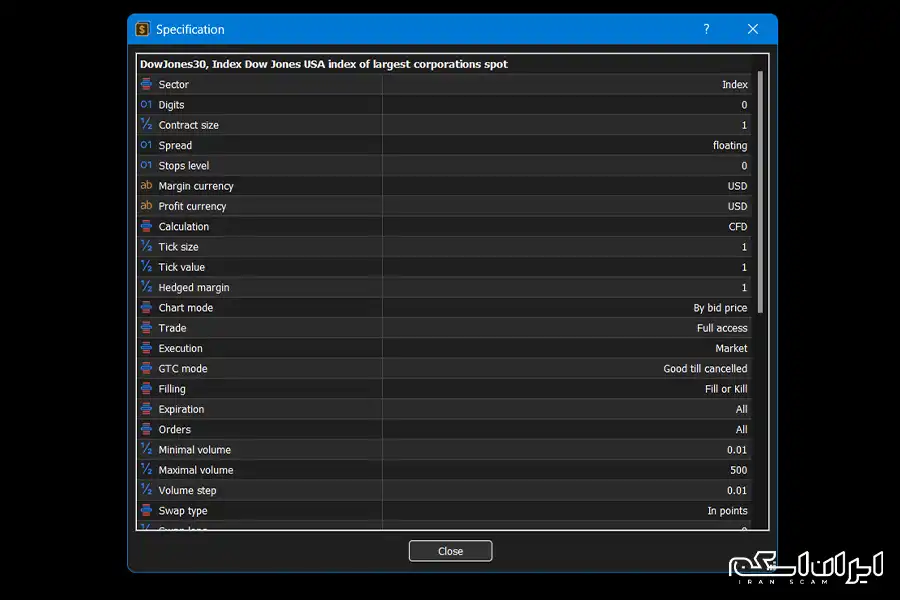
Task: Click the Swap type row icon
Action: tap(146, 510)
